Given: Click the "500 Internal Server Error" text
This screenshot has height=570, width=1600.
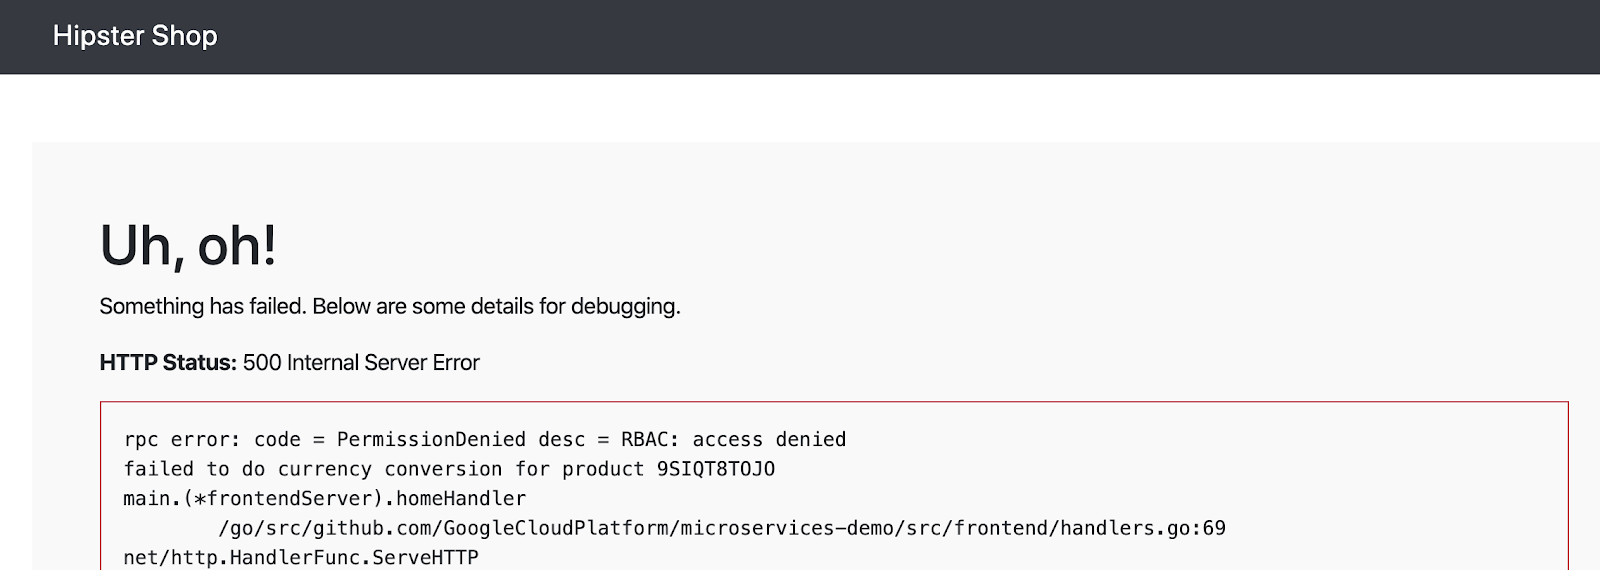Looking at the screenshot, I should pos(361,363).
